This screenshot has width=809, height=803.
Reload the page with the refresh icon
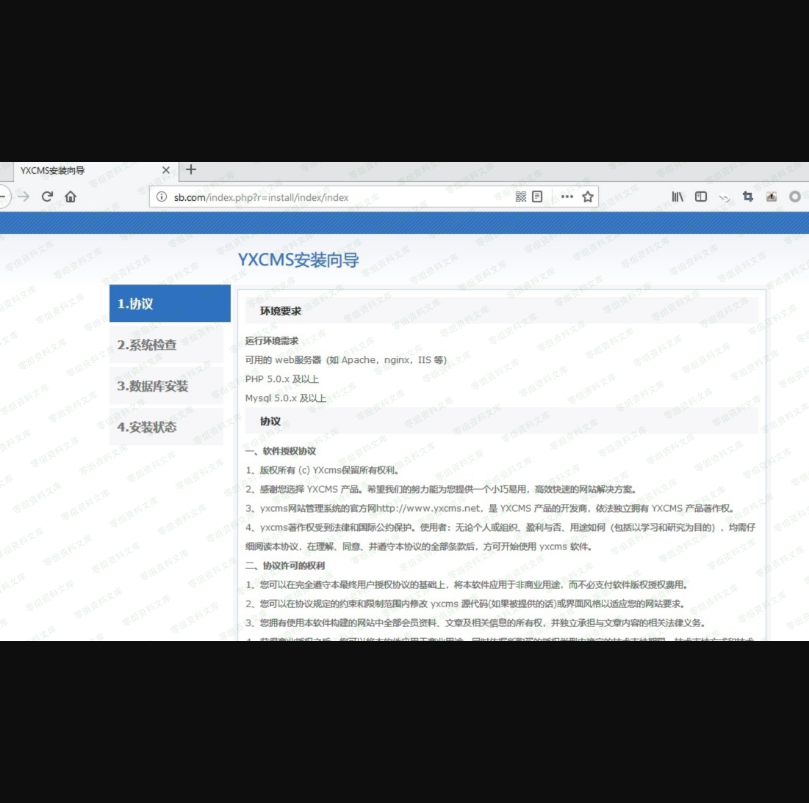click(x=47, y=197)
